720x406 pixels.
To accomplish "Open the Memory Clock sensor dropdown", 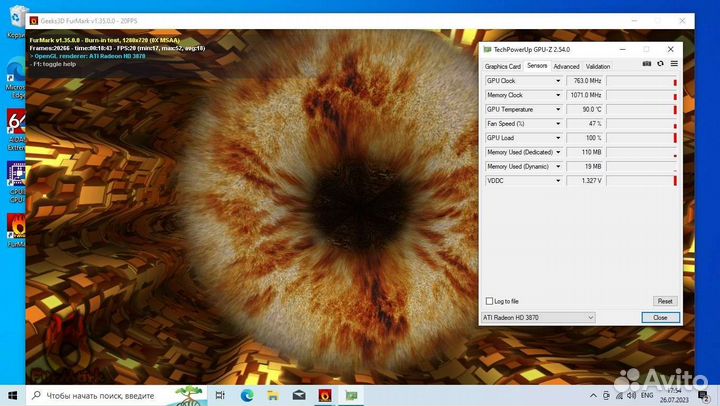I will pyautogui.click(x=558, y=95).
